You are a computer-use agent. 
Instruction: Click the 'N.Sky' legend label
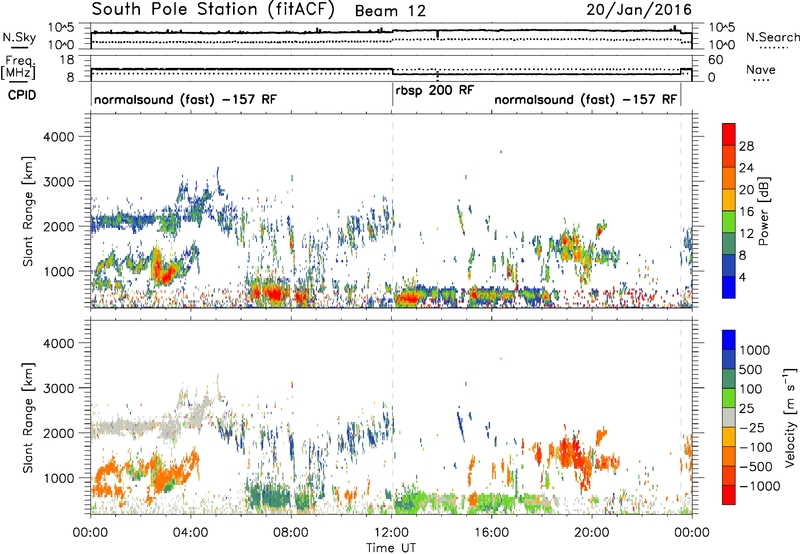[19, 37]
